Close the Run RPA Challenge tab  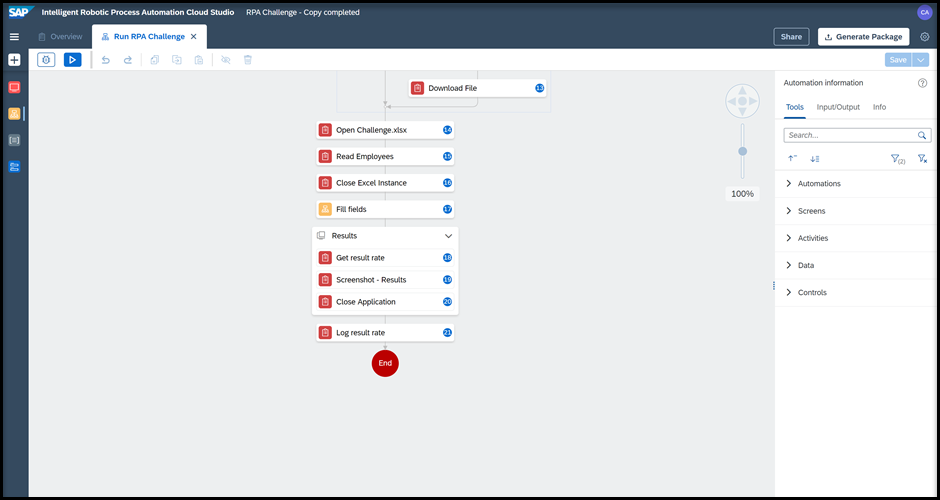(194, 37)
